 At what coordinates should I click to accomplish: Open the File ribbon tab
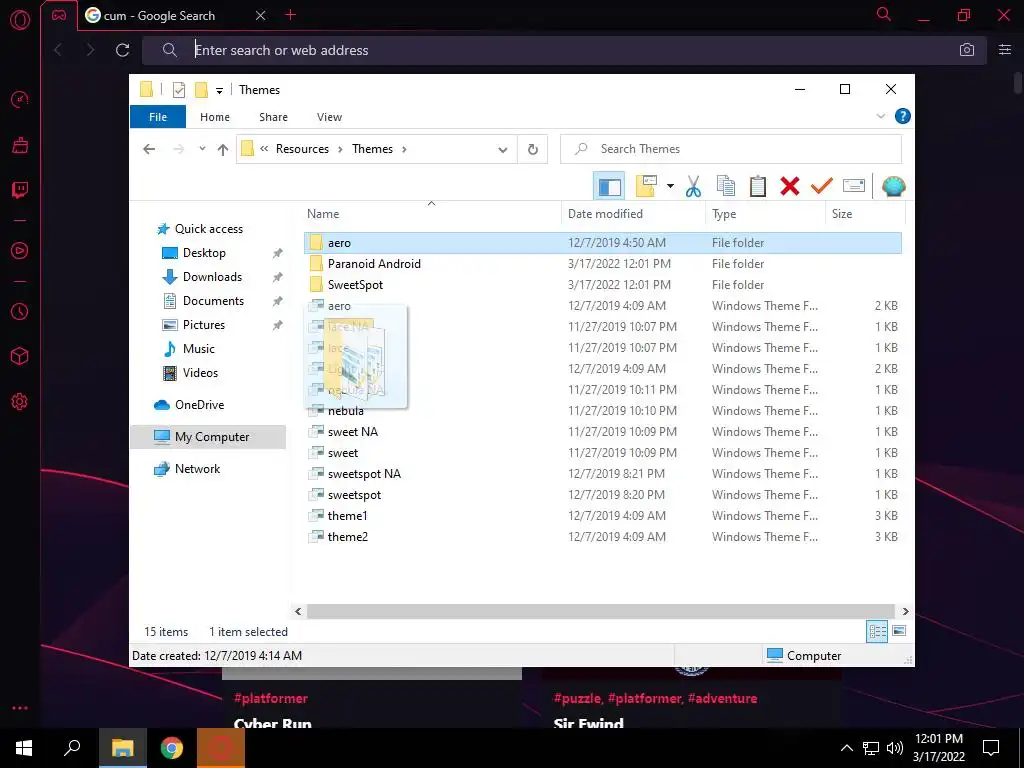coord(158,117)
